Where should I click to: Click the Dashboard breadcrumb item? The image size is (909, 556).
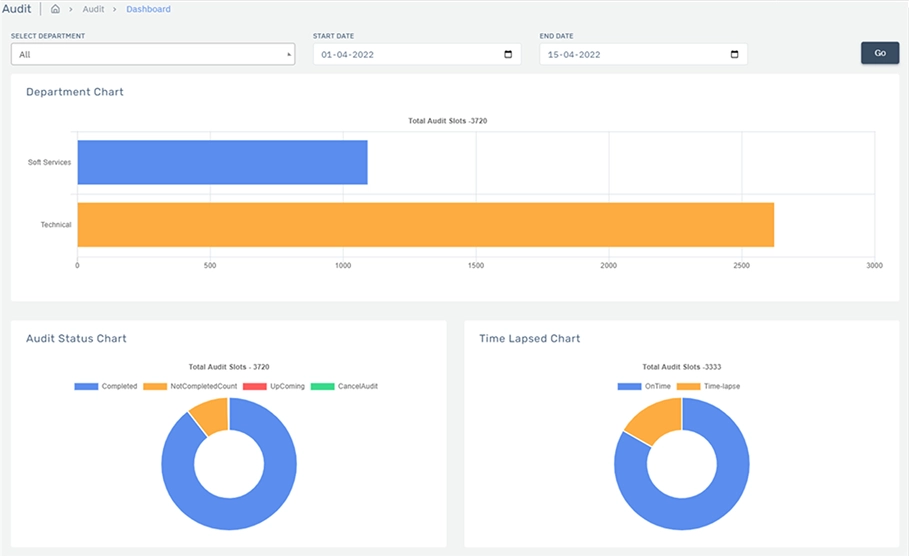pos(148,9)
